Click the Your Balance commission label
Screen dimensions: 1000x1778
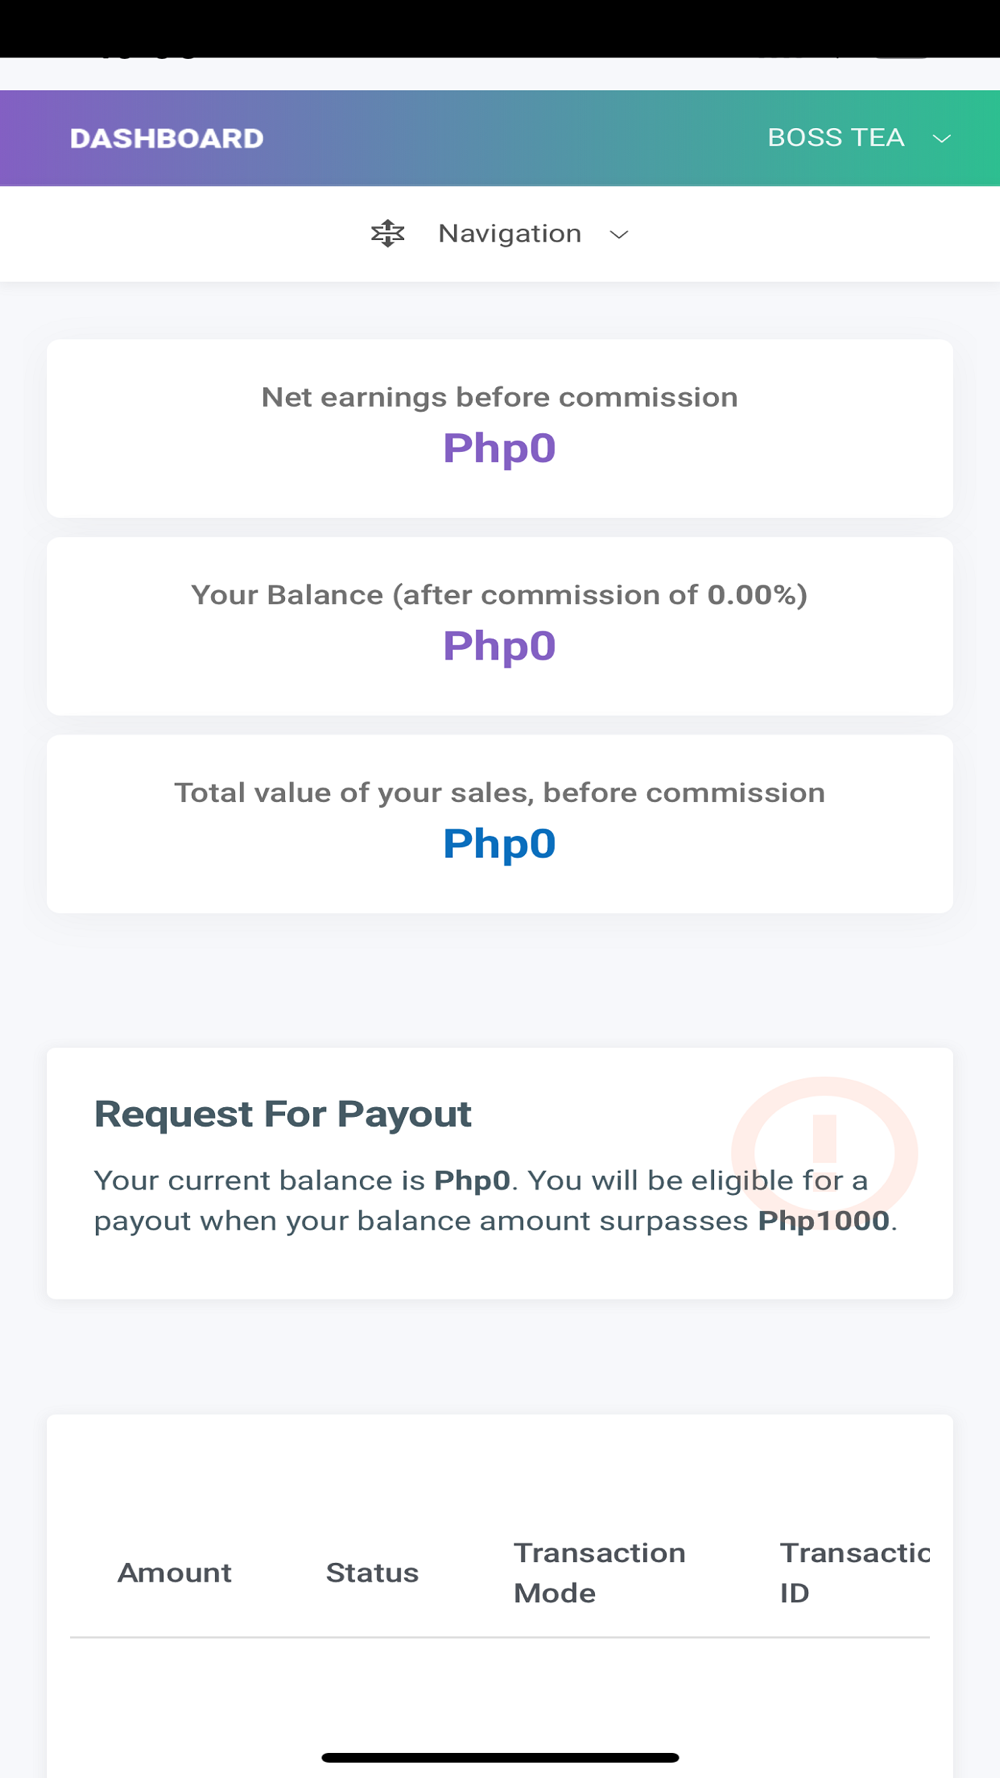(x=499, y=595)
